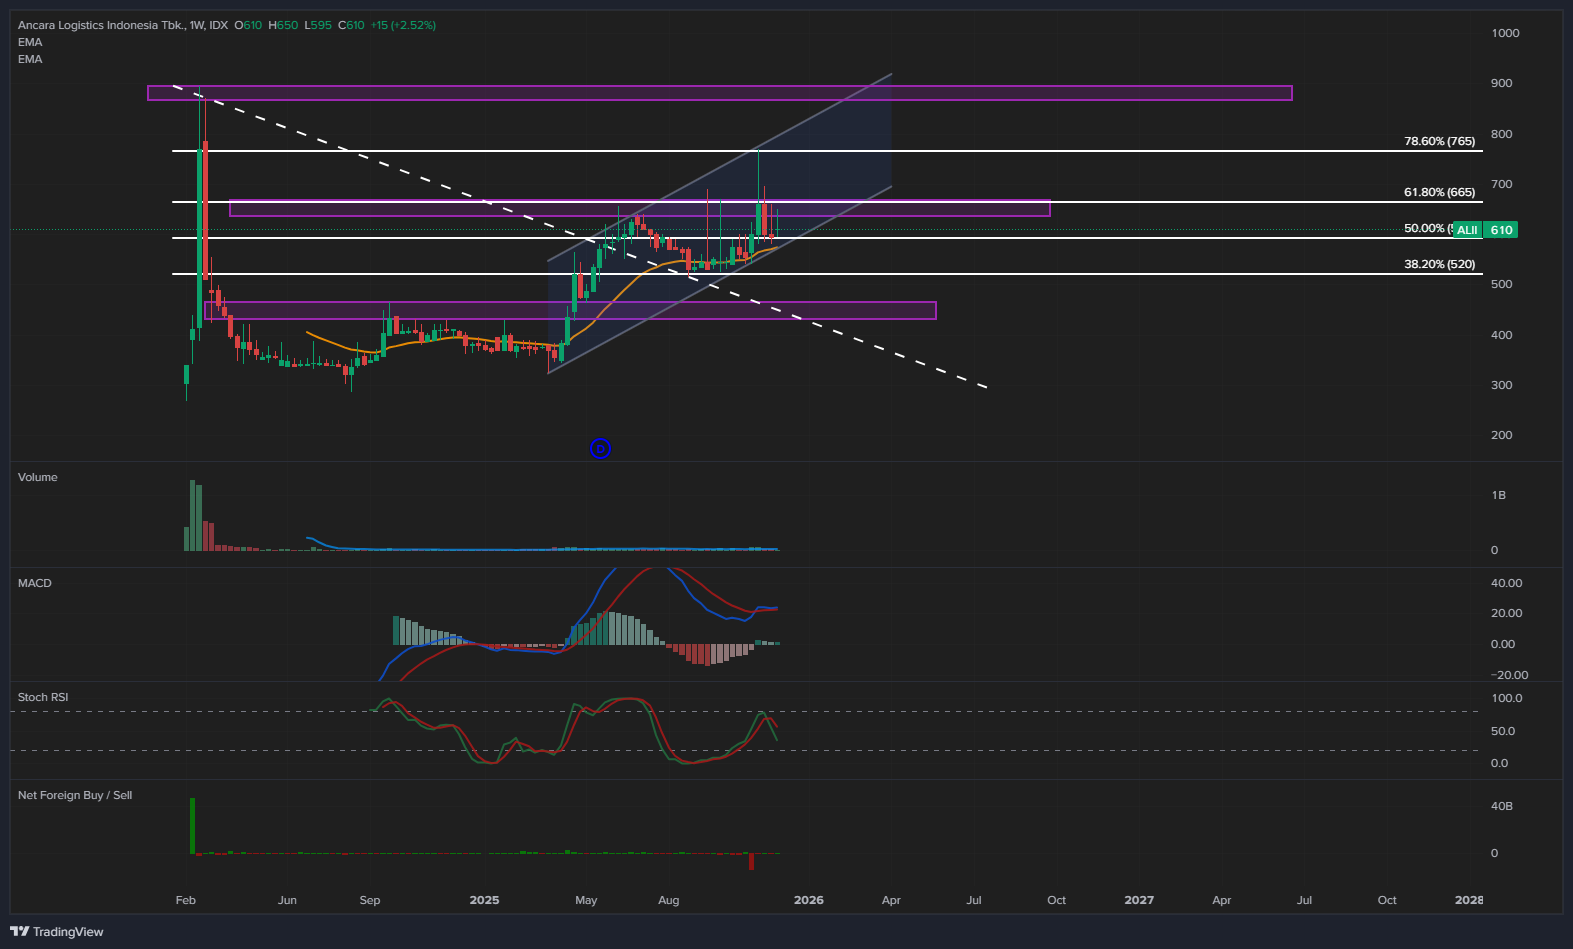Select the dashed white descending trendline
This screenshot has width=1573, height=949.
point(580,237)
